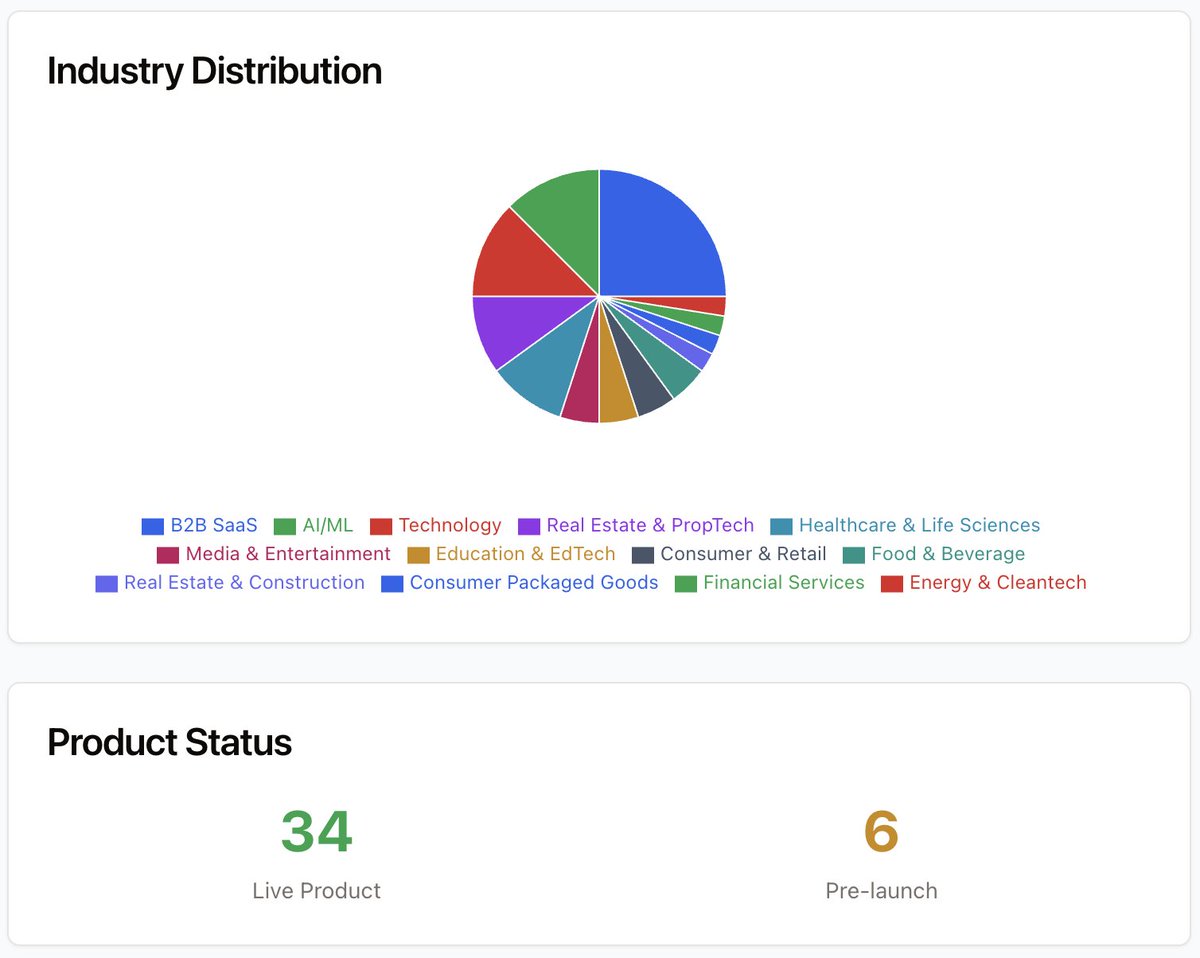Click the AI/ML legend color square

point(283,525)
